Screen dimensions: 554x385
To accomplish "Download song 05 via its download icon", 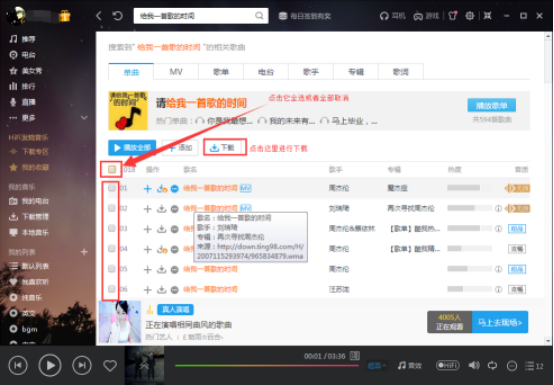I will click(x=161, y=270).
